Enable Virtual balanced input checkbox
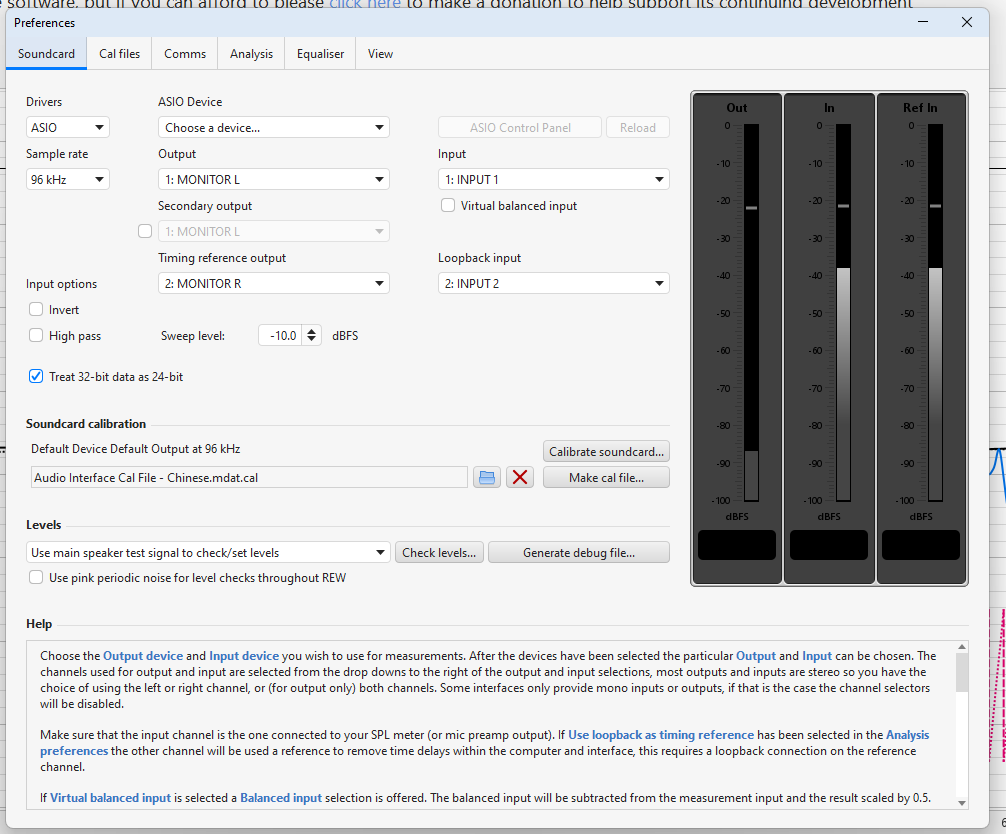Image resolution: width=1006 pixels, height=834 pixels. point(448,205)
